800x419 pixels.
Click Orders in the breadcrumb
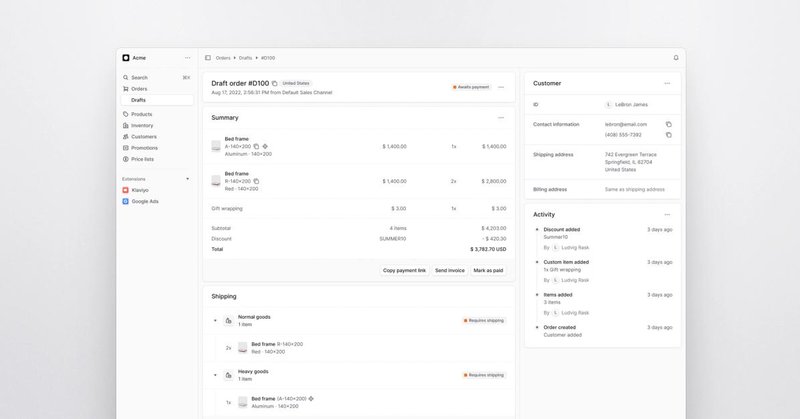click(223, 58)
